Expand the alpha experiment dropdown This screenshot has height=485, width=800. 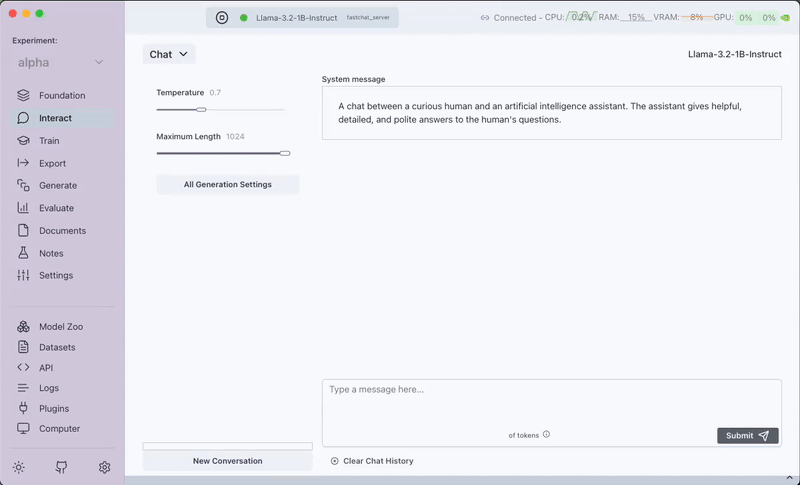tap(61, 63)
